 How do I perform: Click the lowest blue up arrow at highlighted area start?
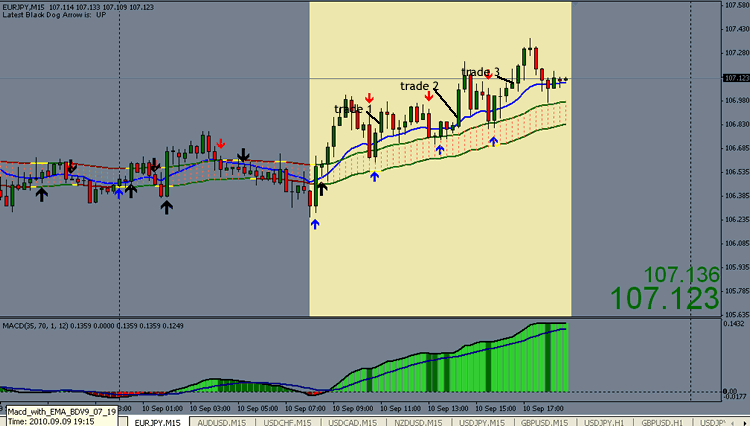point(315,225)
